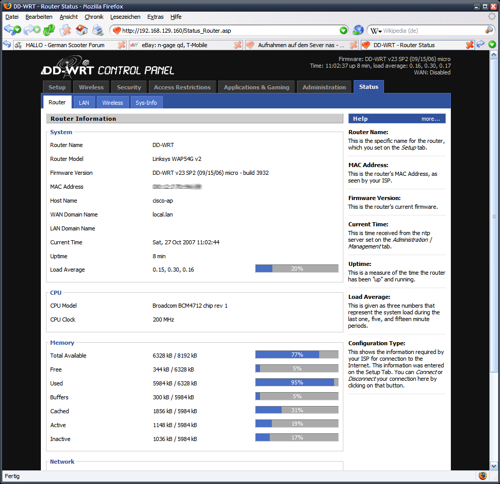Open the Administration tab

(324, 87)
